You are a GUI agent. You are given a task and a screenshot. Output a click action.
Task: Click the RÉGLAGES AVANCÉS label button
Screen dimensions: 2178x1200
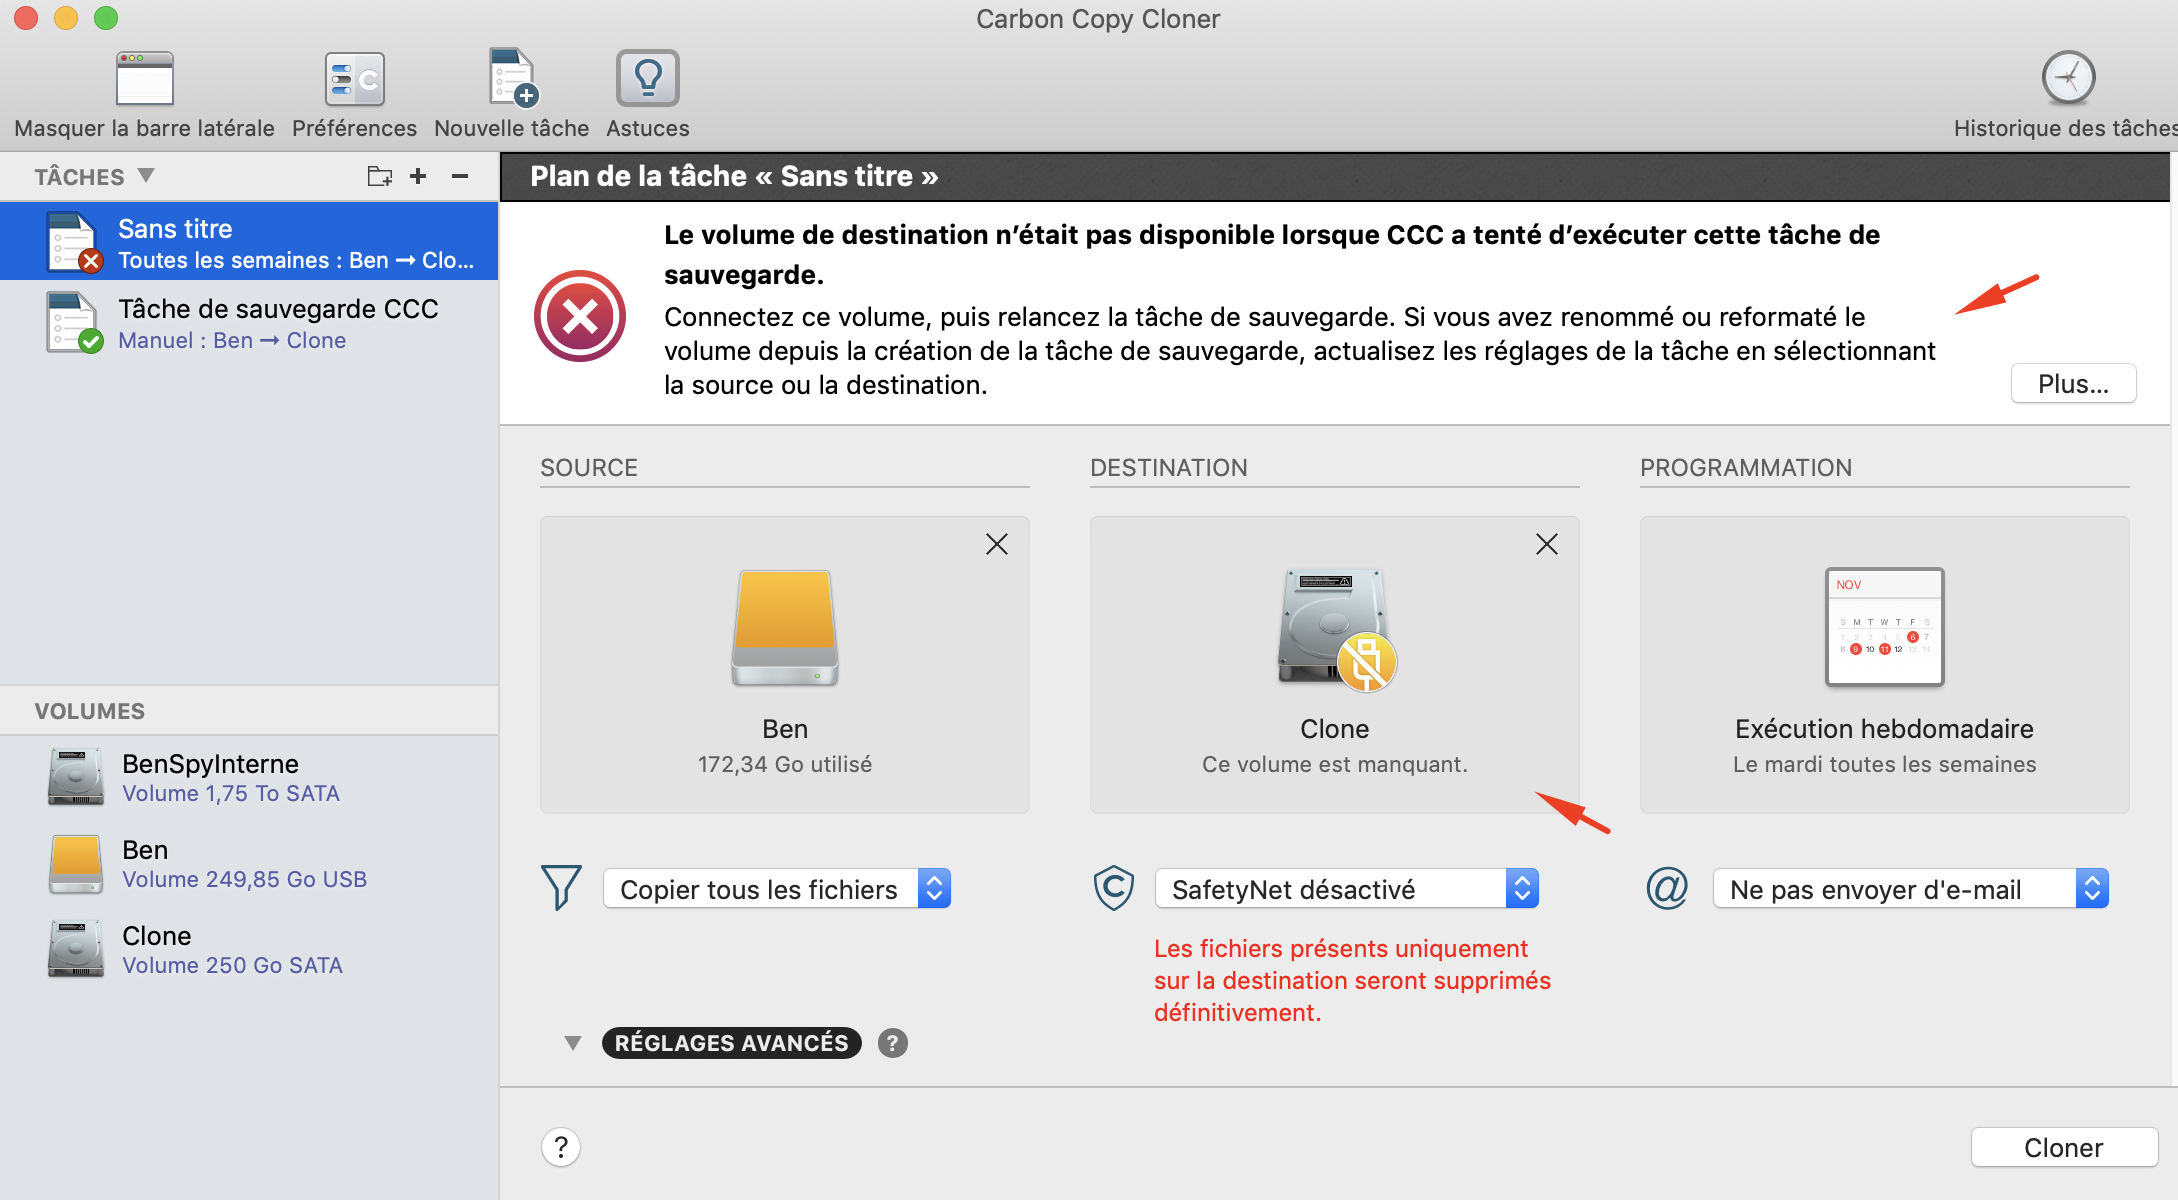[731, 1043]
